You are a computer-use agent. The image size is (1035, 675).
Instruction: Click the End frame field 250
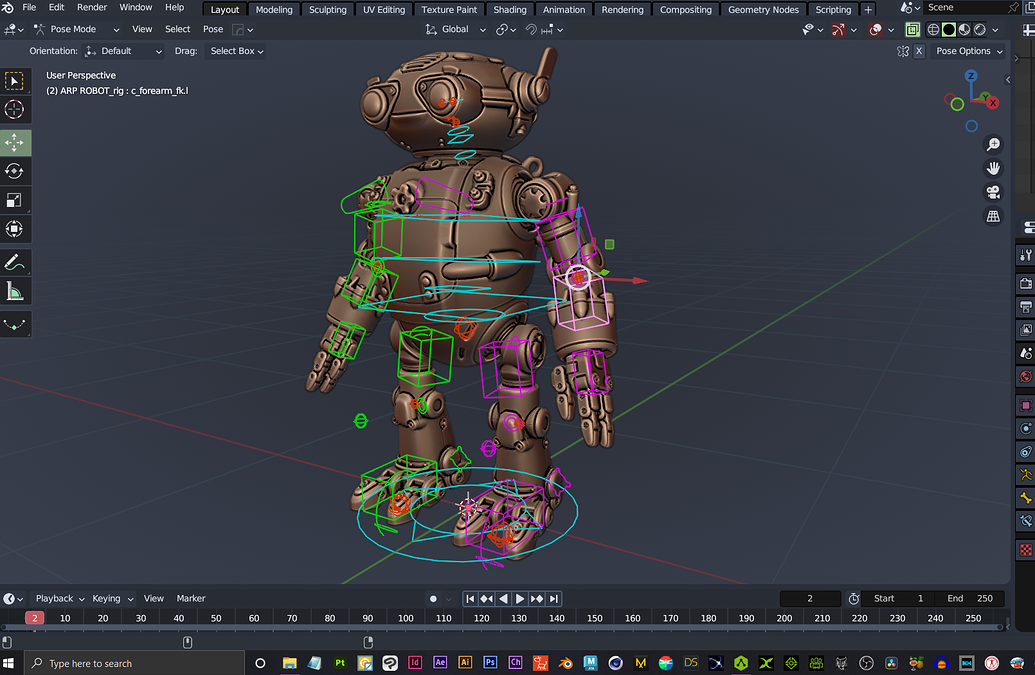point(970,598)
